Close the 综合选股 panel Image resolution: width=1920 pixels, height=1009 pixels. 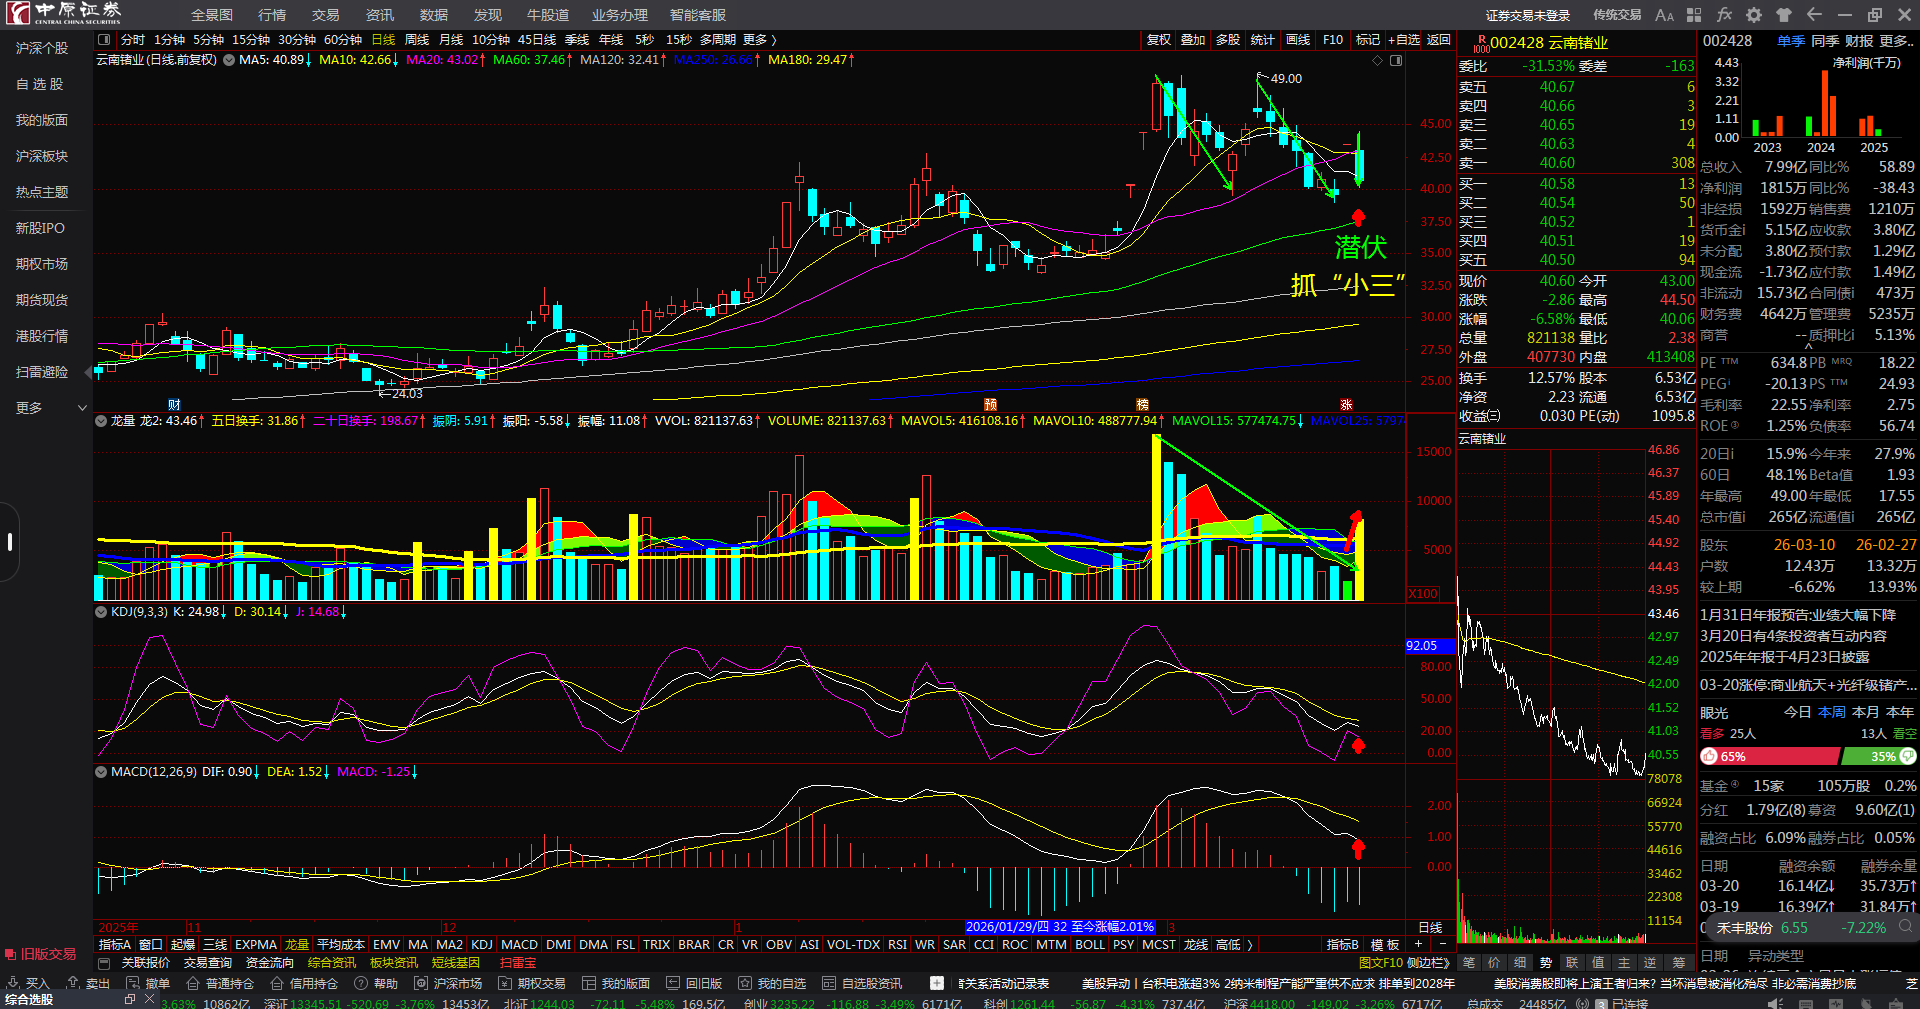pos(148,999)
